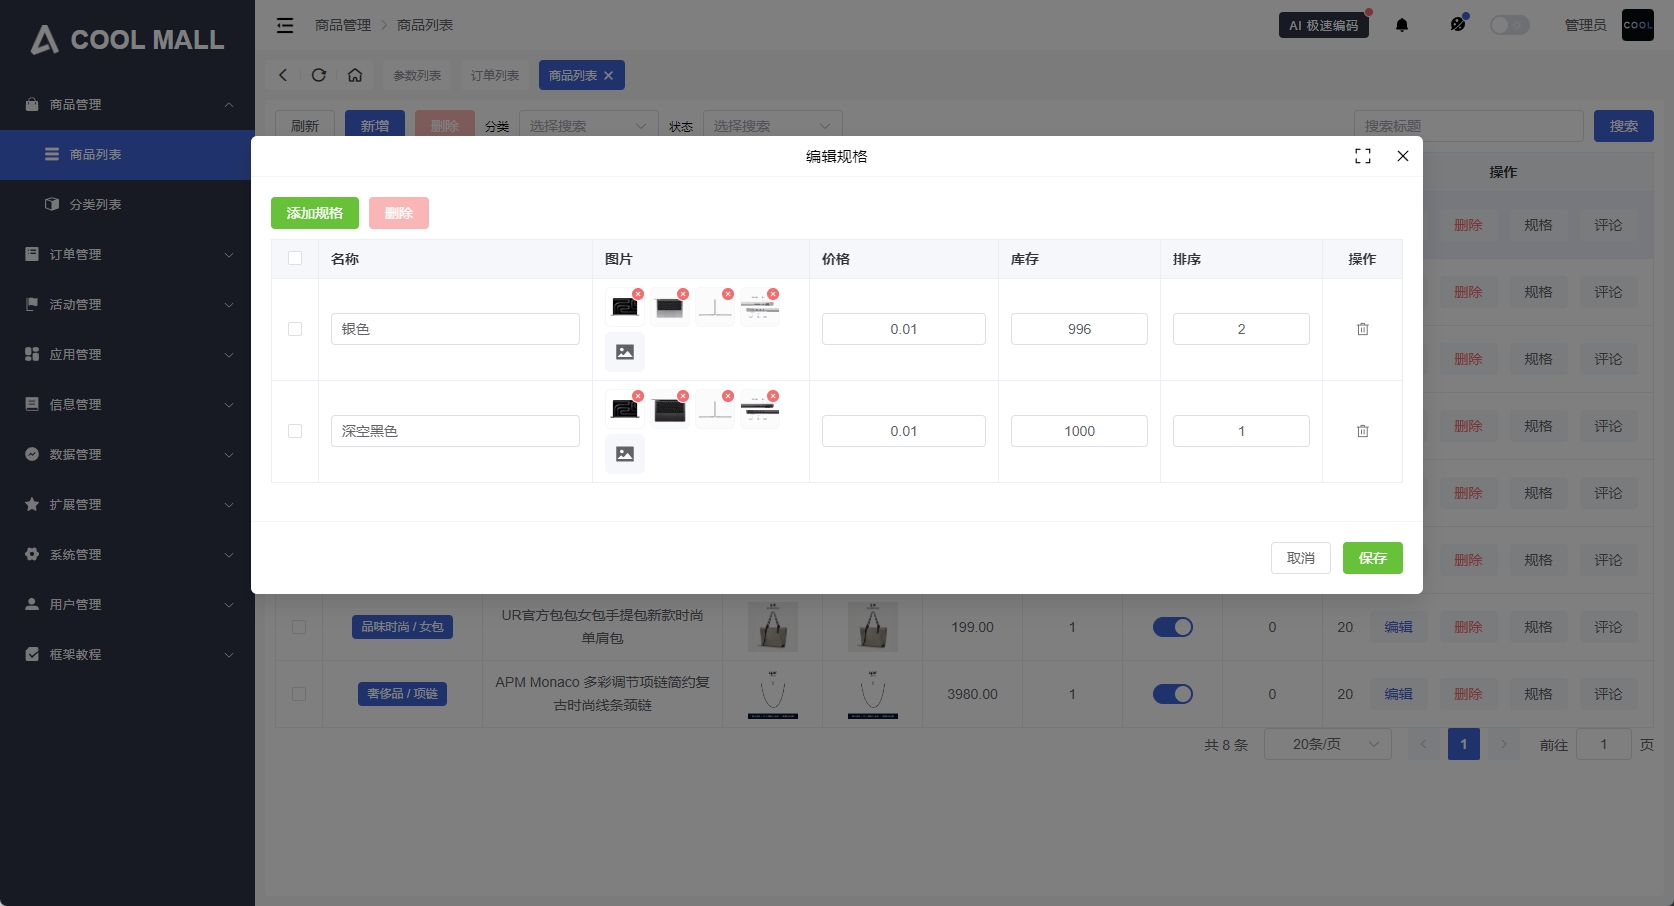Viewport: 1674px width, 906px height.
Task: Expand 活动管理 sidebar menu
Action: tap(127, 305)
